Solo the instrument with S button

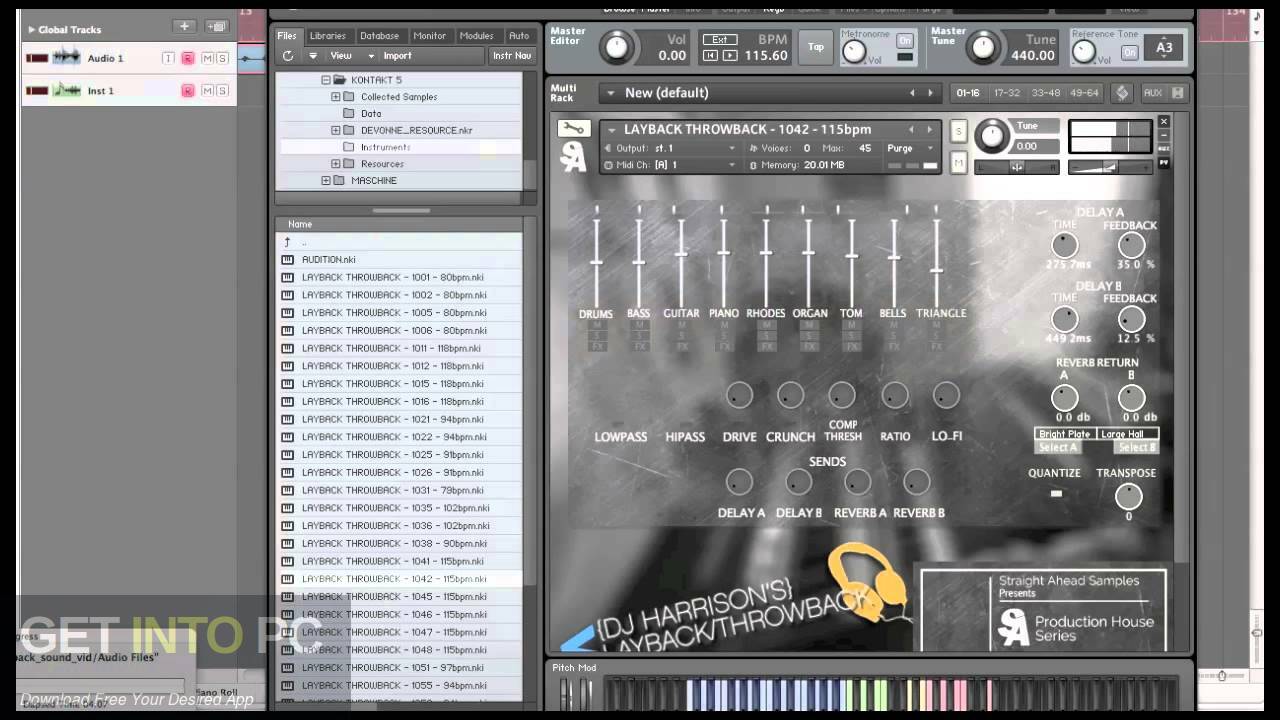pyautogui.click(x=958, y=131)
